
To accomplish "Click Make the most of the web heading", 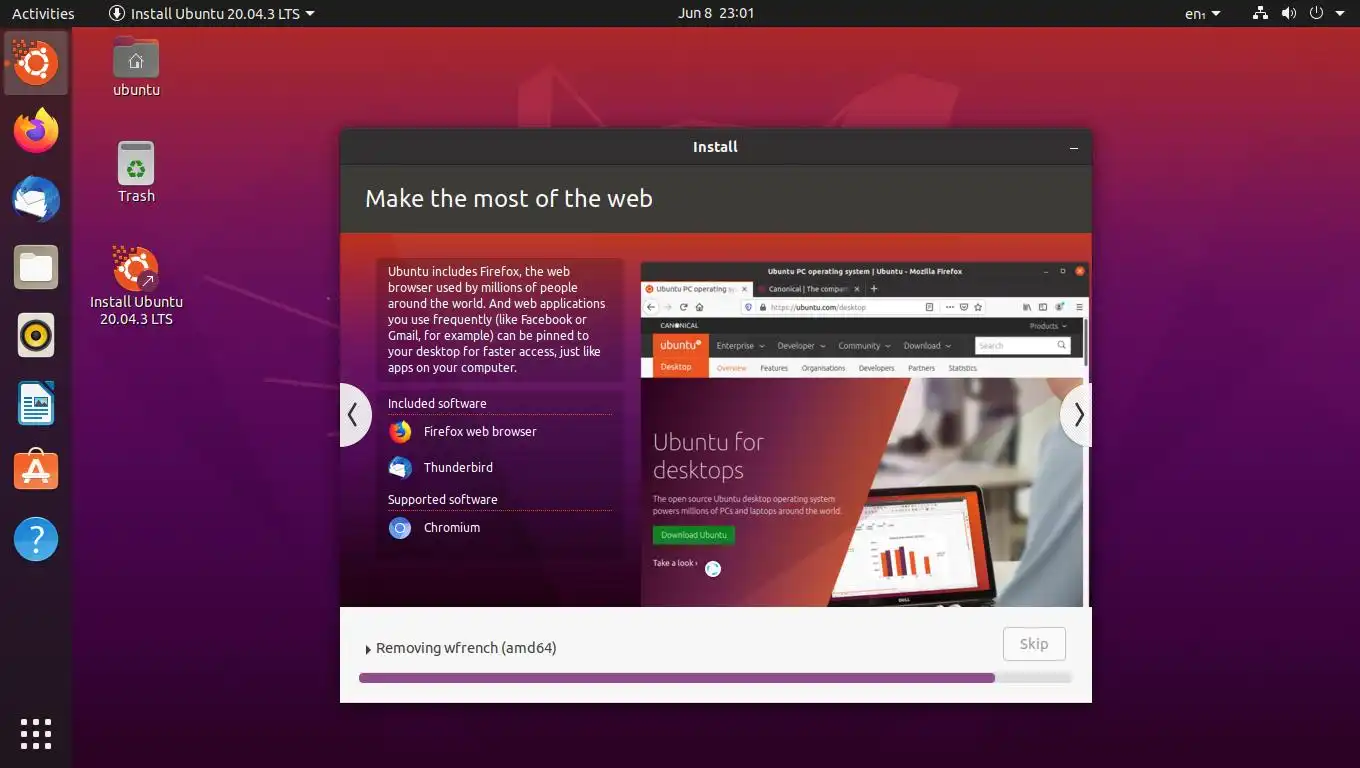I will click(x=509, y=198).
